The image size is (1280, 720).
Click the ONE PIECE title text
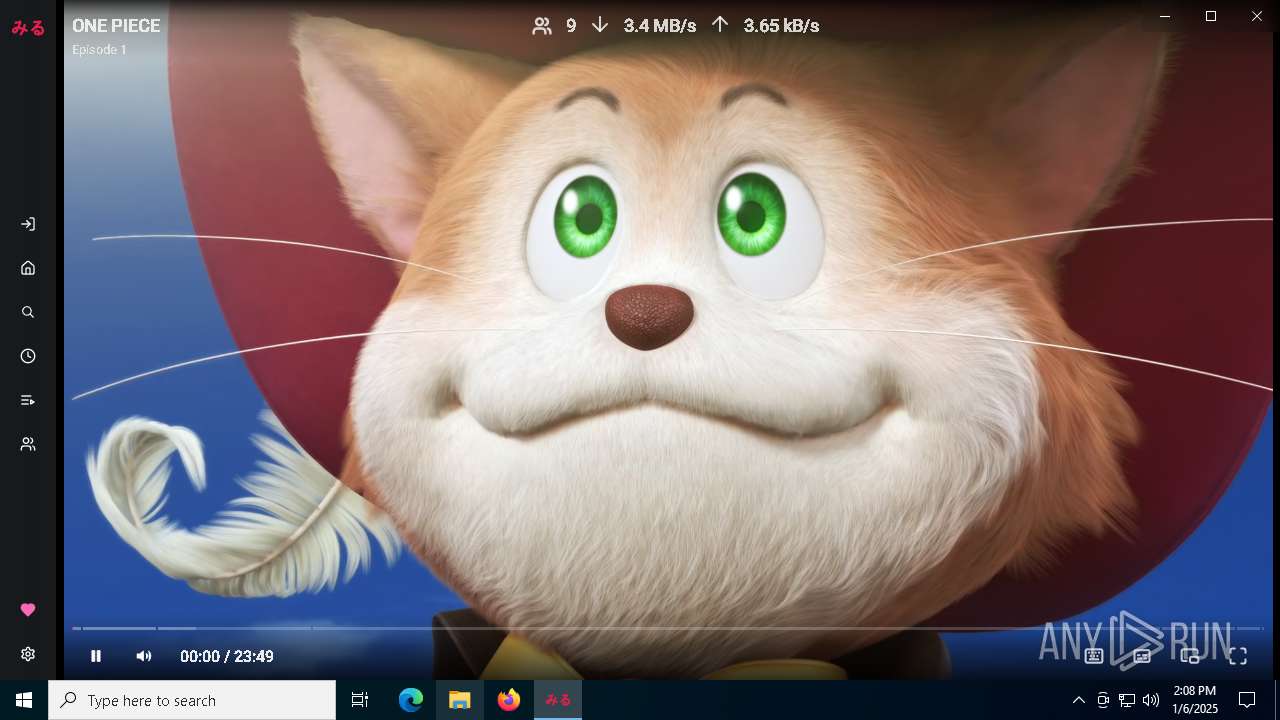coord(116,26)
